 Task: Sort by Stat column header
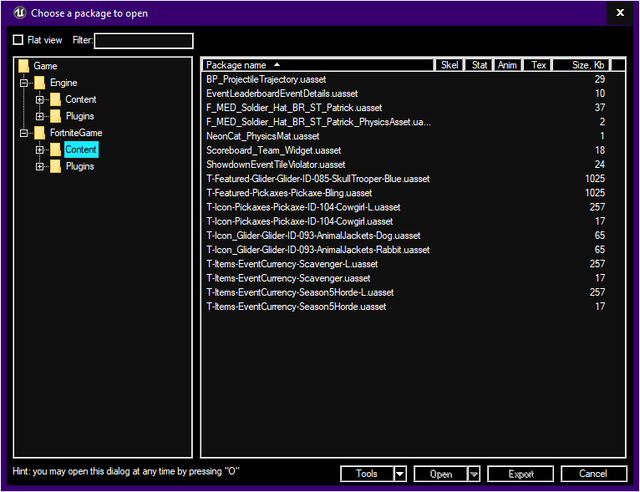479,65
